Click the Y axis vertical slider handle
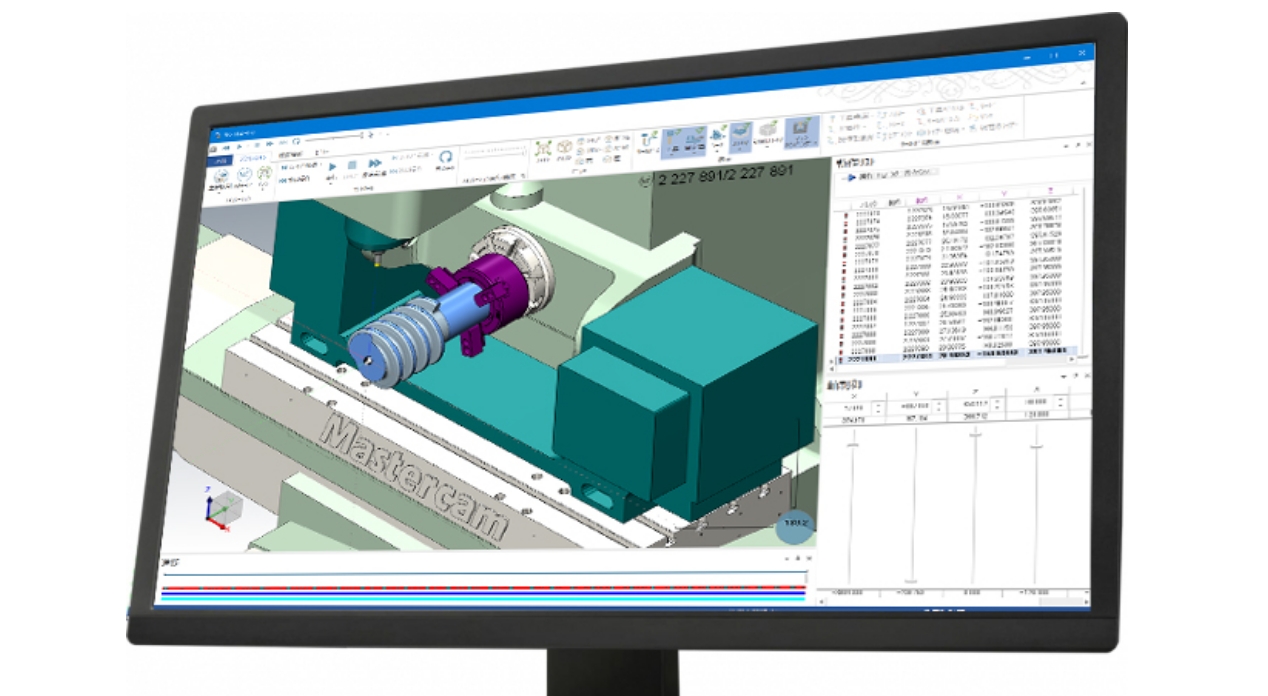Viewport: 1268px width, 696px height. coord(911,581)
